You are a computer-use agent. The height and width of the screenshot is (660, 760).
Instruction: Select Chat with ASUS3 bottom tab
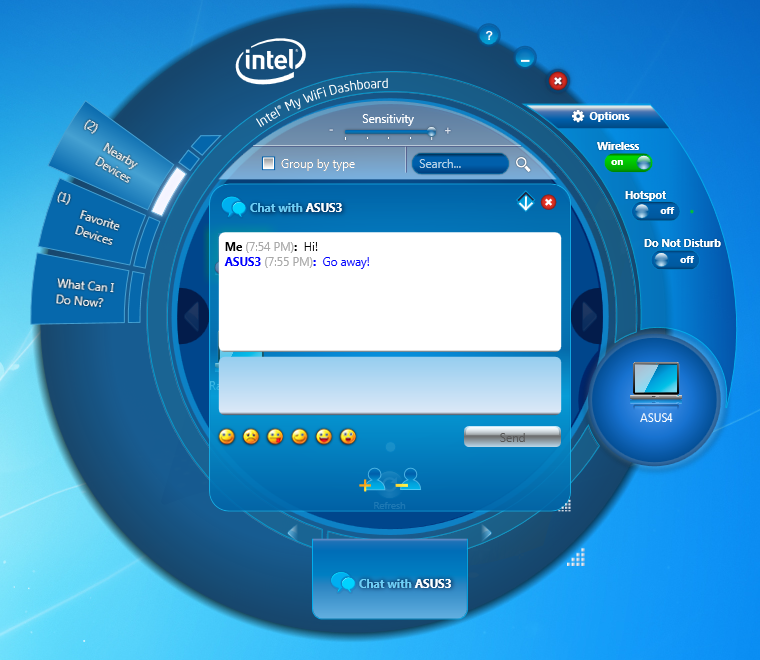point(390,580)
